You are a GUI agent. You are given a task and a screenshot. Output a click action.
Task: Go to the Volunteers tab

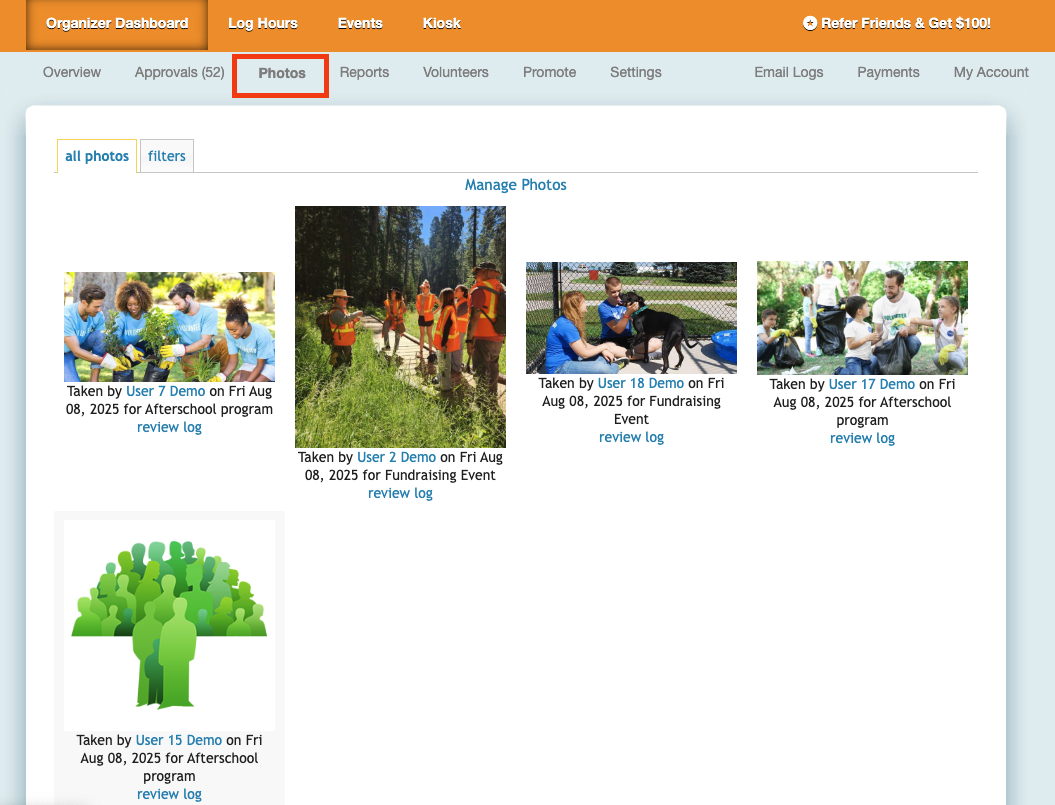point(456,73)
